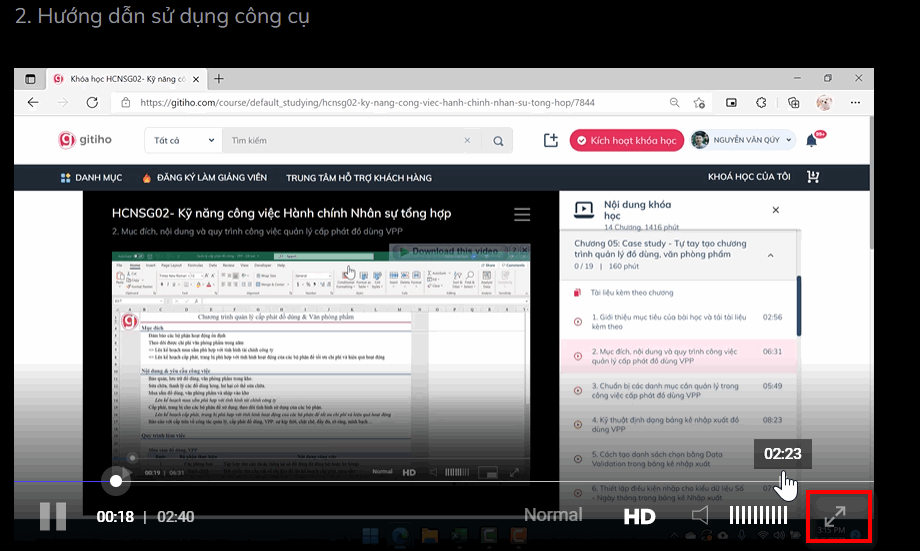Open Tài liệu kèm theo chương
920x551 pixels.
(632, 292)
